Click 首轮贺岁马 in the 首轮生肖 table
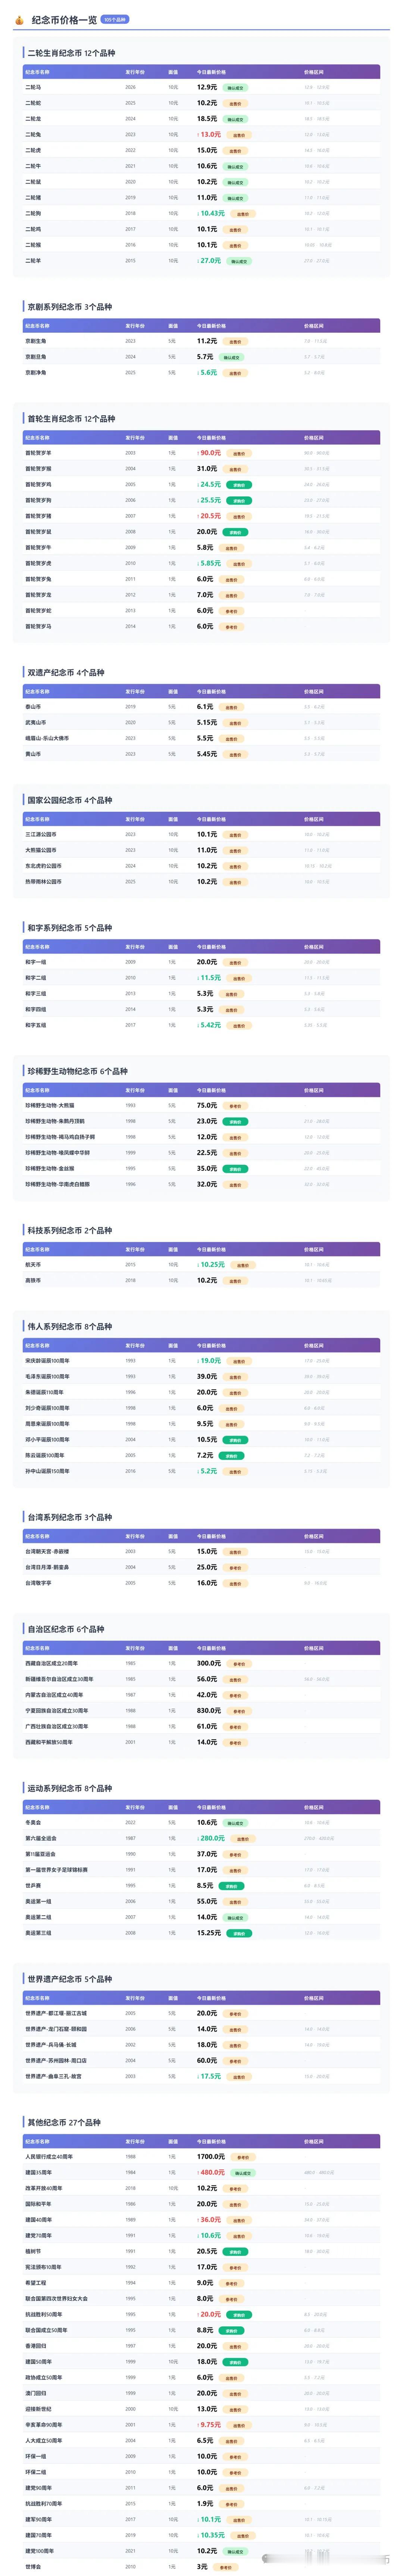This screenshot has width=403, height=2576. tap(38, 627)
